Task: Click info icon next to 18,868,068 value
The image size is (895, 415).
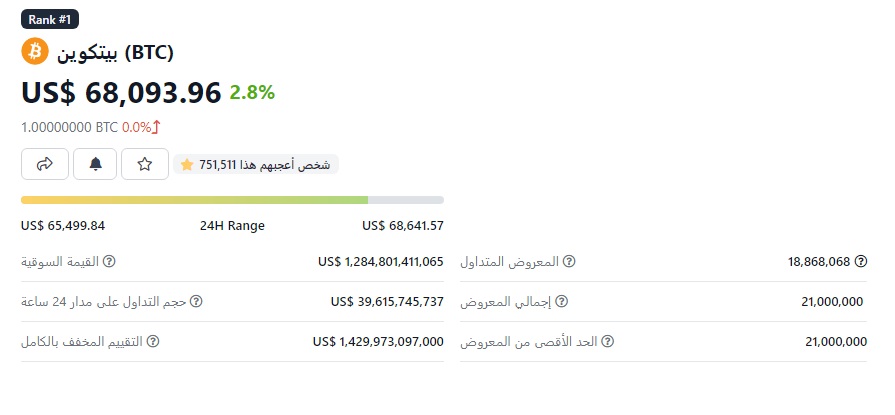Action: click(859, 262)
